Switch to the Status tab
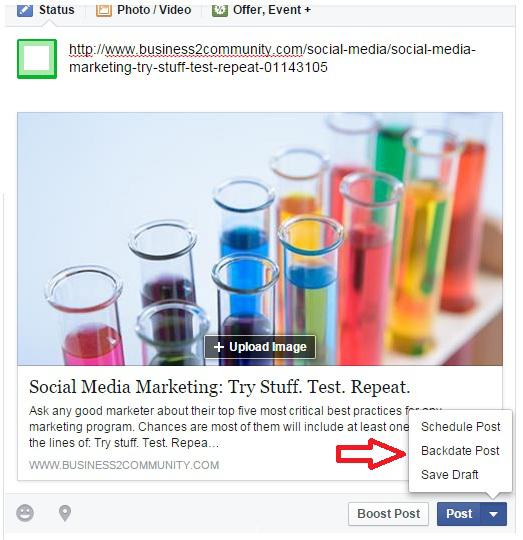 click(x=46, y=10)
